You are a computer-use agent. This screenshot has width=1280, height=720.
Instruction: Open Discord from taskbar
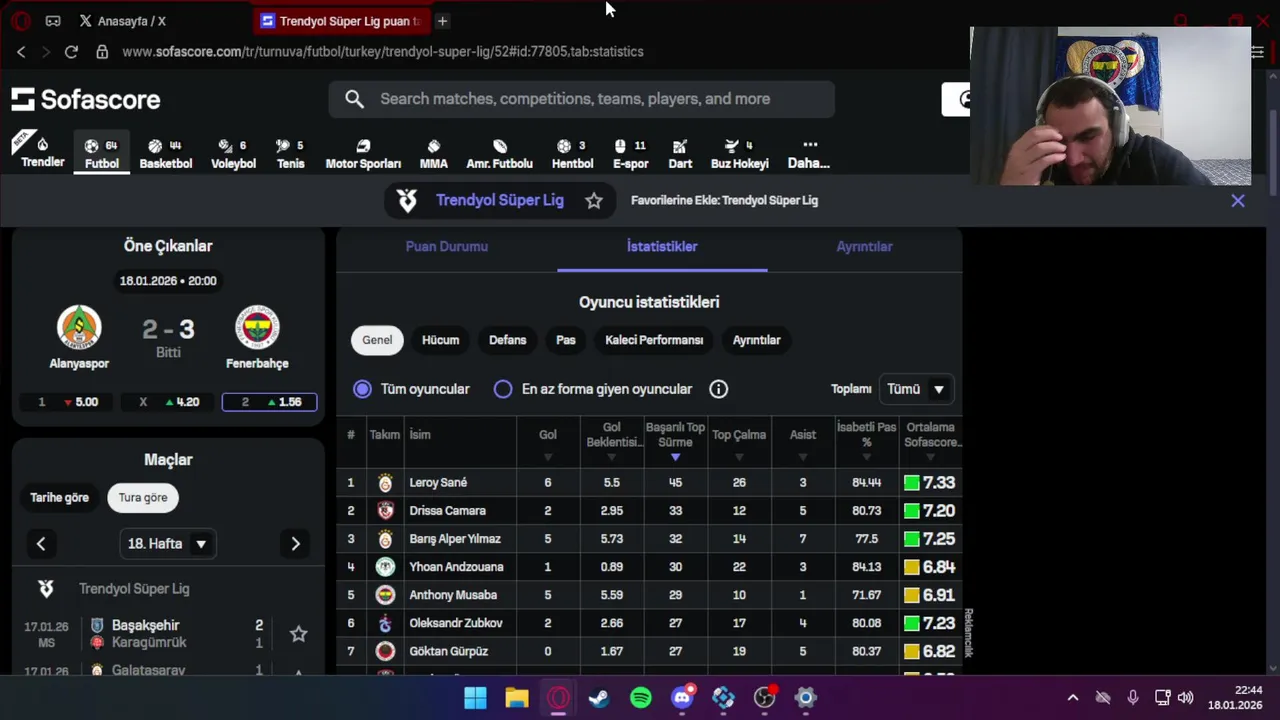pos(683,698)
